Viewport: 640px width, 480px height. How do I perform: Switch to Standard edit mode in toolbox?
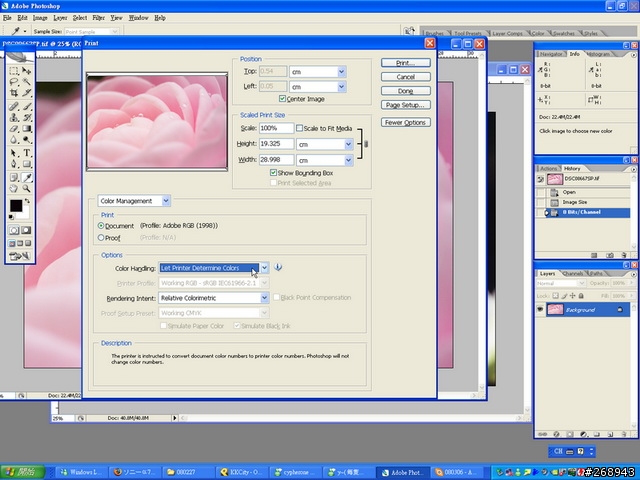[14, 230]
